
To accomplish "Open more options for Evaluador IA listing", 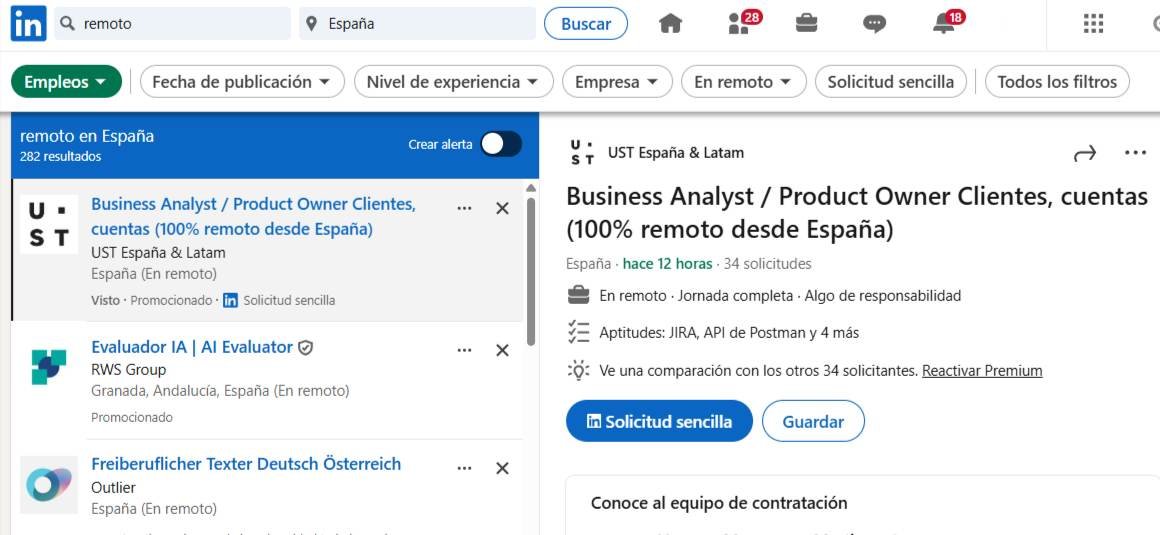I will click(465, 351).
